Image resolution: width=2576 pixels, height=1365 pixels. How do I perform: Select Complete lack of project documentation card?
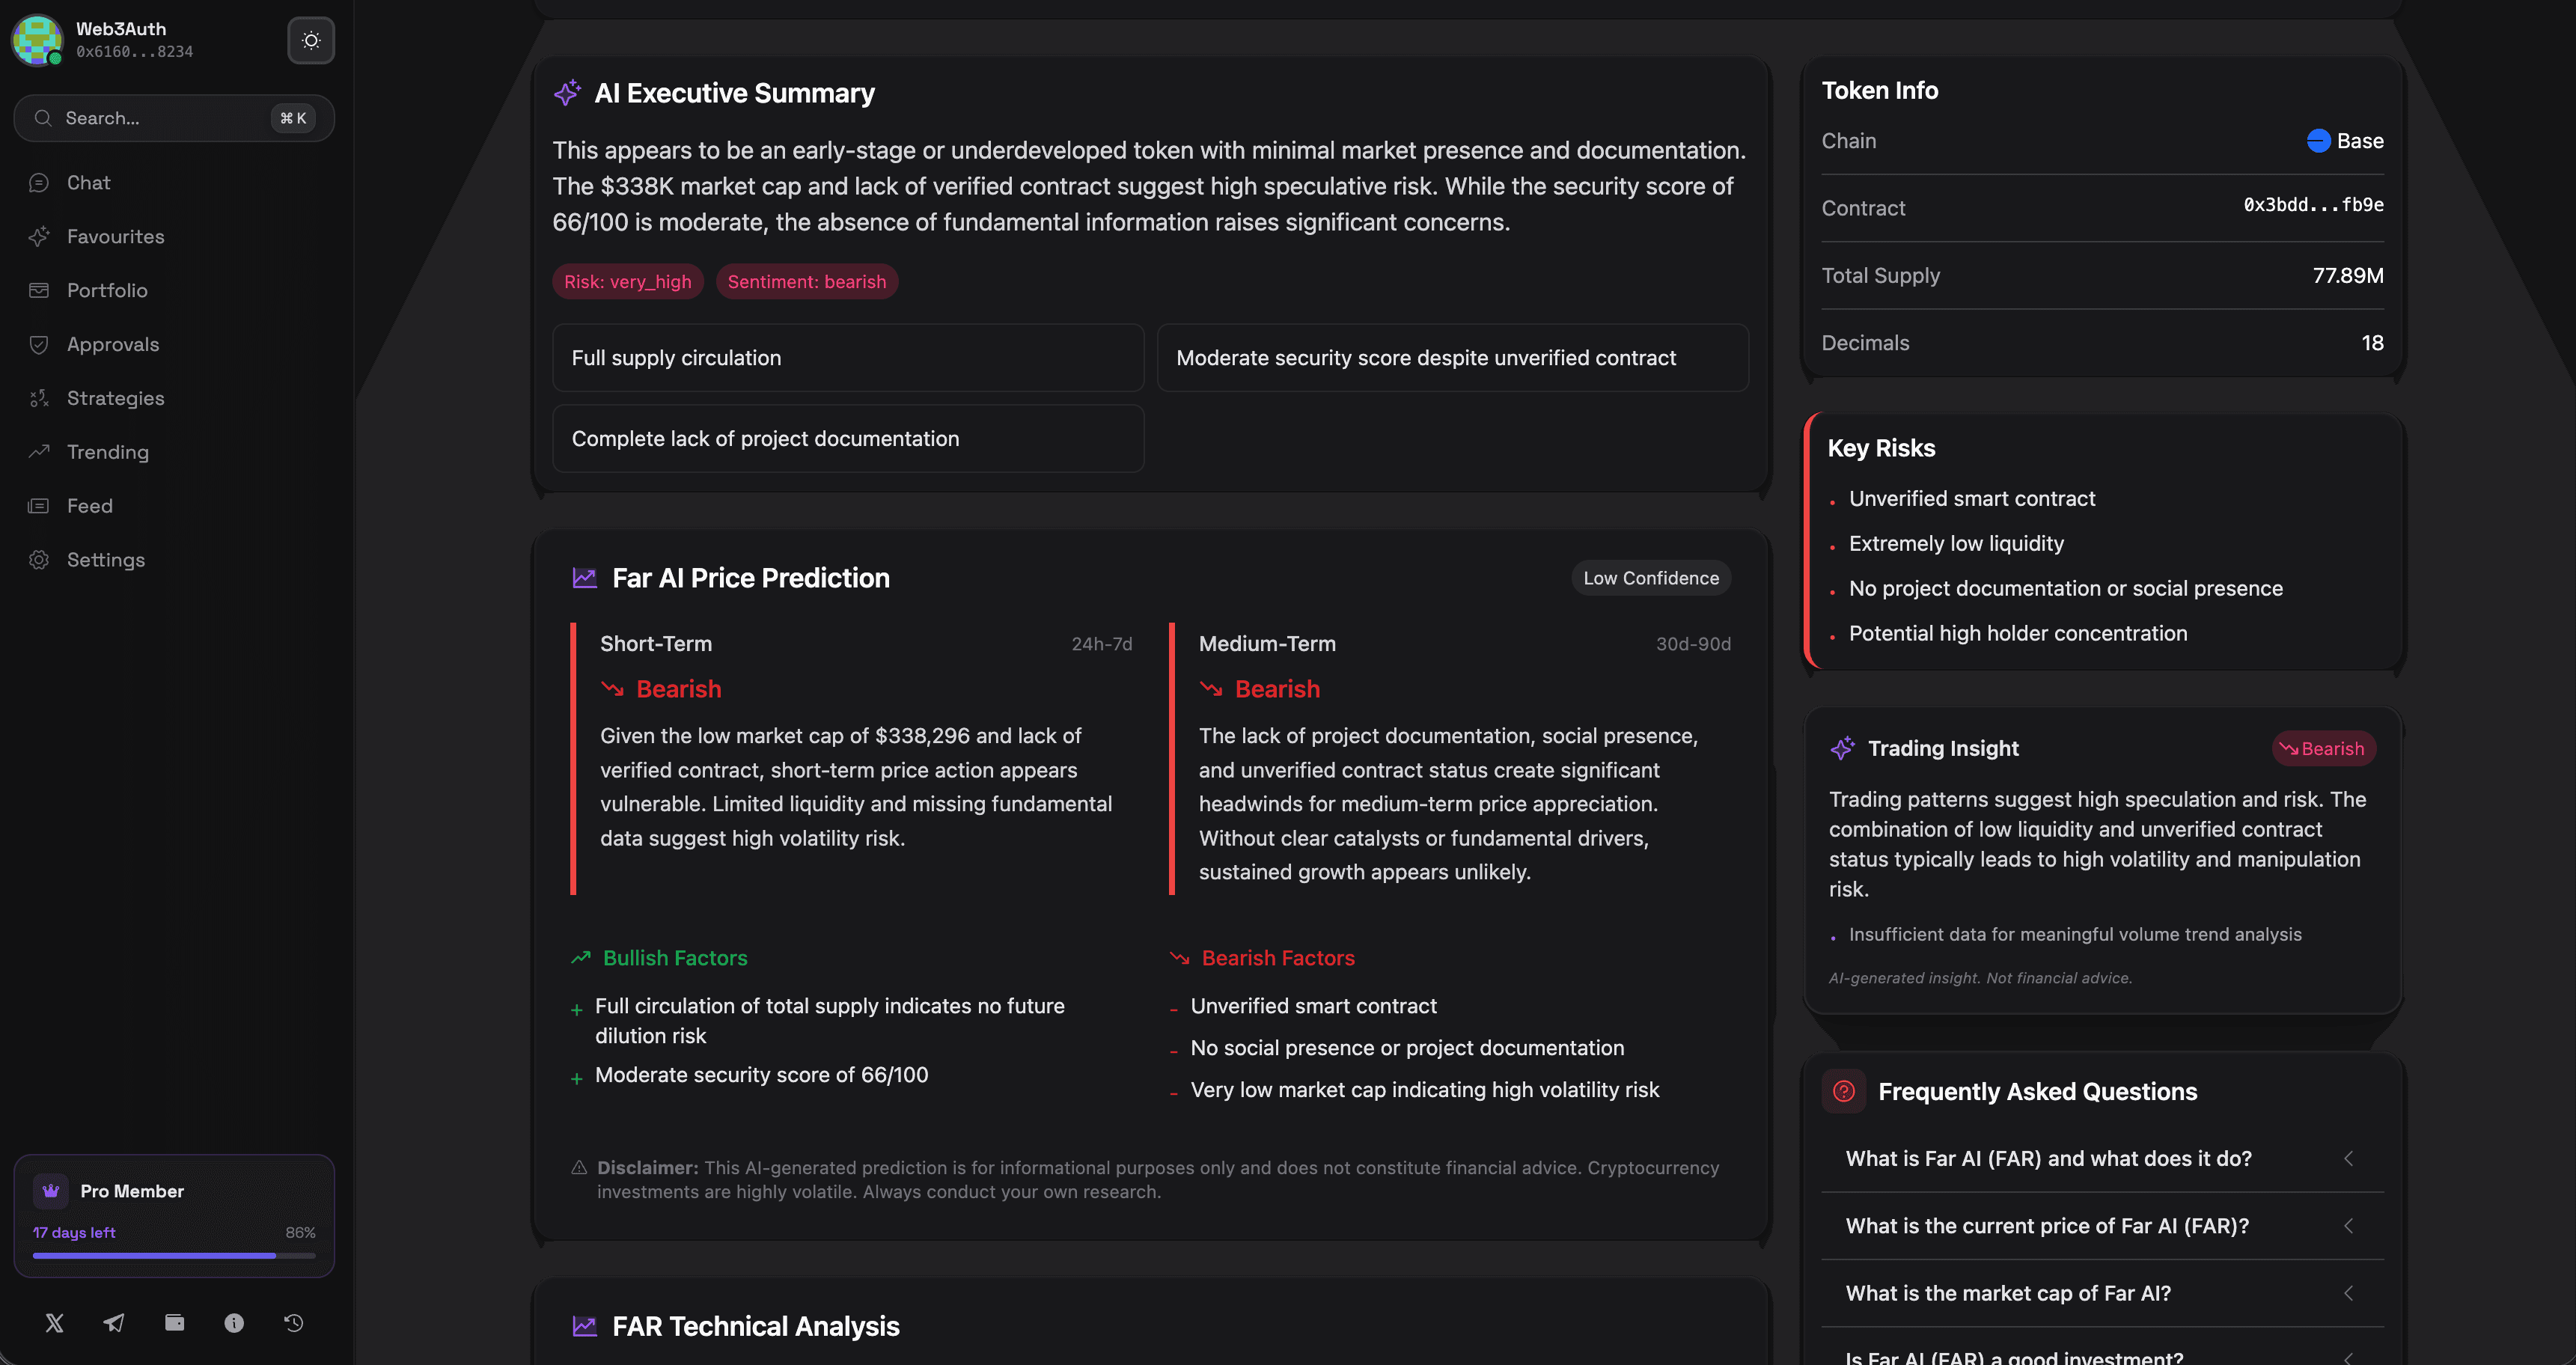[848, 439]
